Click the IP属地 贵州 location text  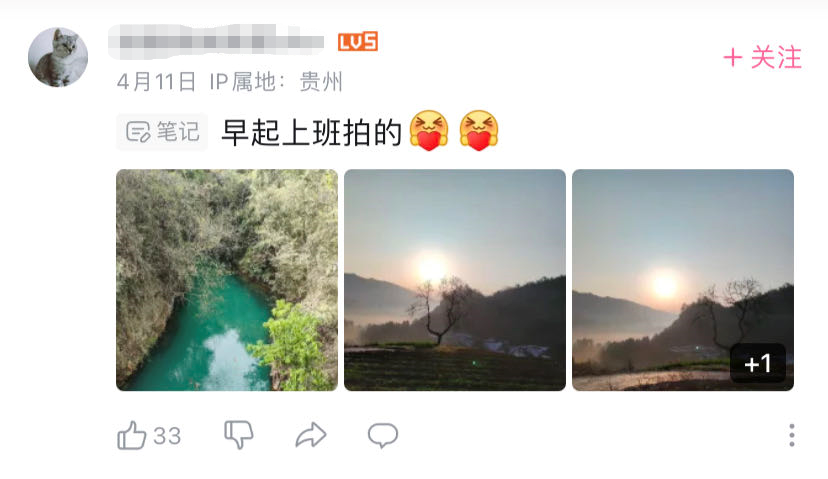point(276,82)
